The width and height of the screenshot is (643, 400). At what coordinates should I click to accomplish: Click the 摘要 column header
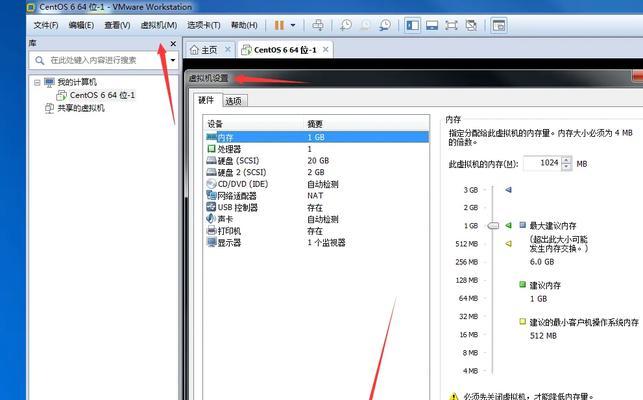pos(315,124)
